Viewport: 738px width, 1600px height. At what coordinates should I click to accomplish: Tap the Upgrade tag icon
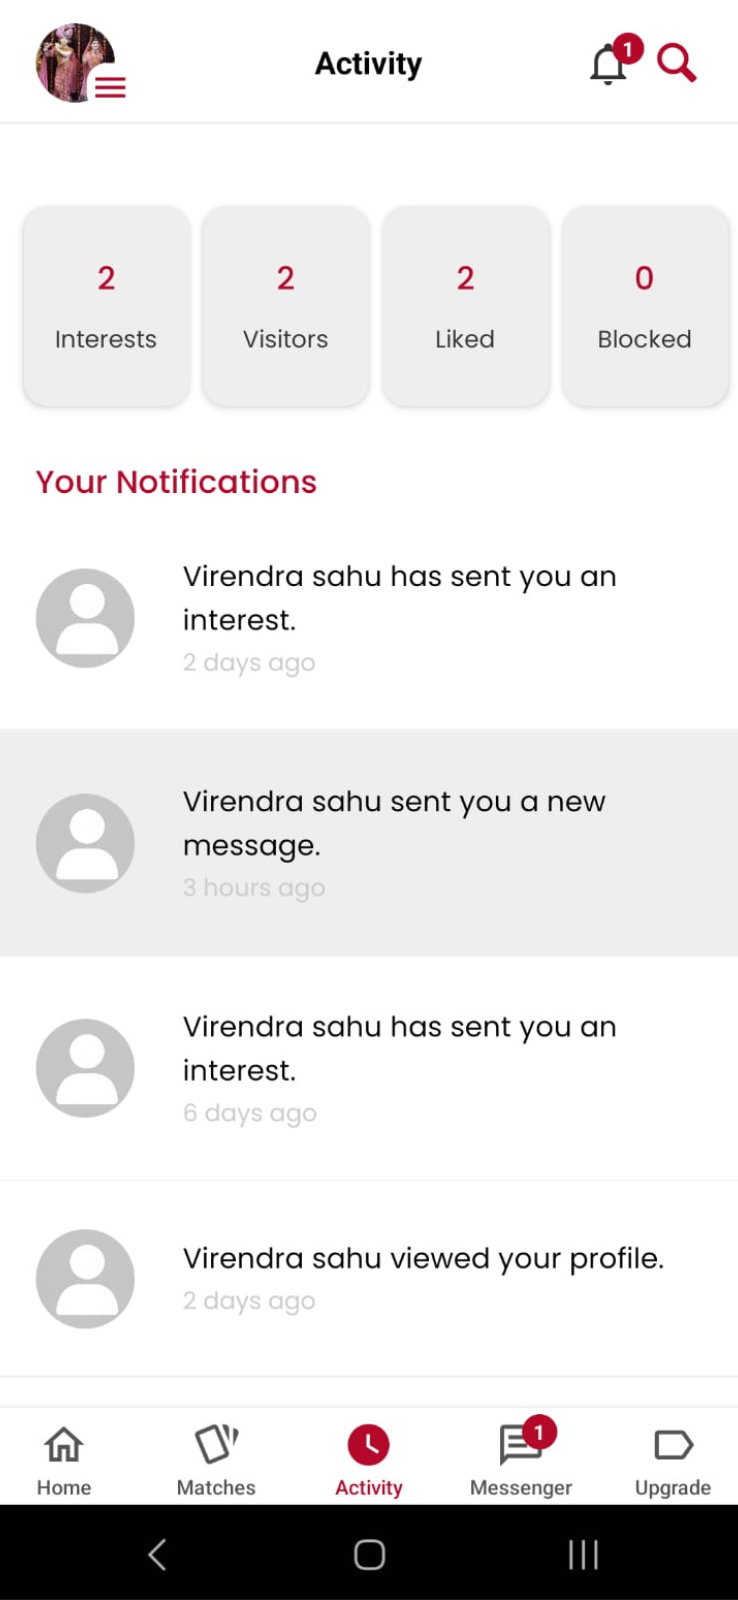[x=673, y=1446]
